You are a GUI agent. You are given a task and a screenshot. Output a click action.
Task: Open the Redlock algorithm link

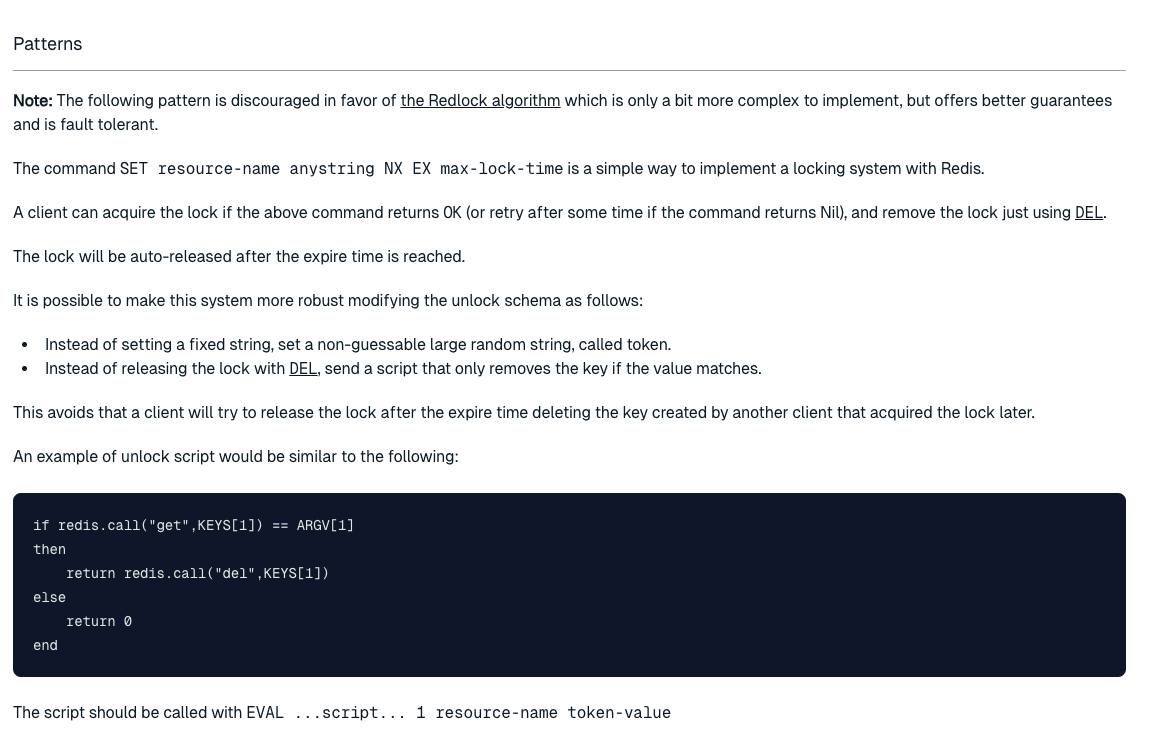[x=480, y=101]
